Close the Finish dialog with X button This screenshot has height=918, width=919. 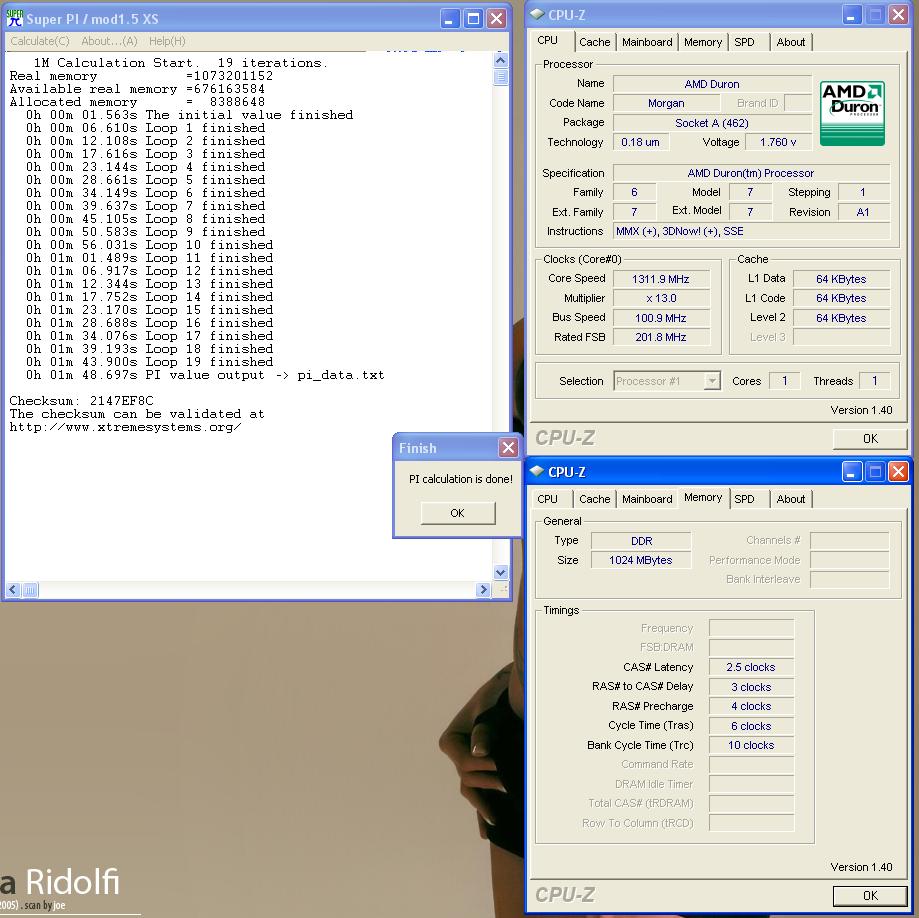point(508,448)
